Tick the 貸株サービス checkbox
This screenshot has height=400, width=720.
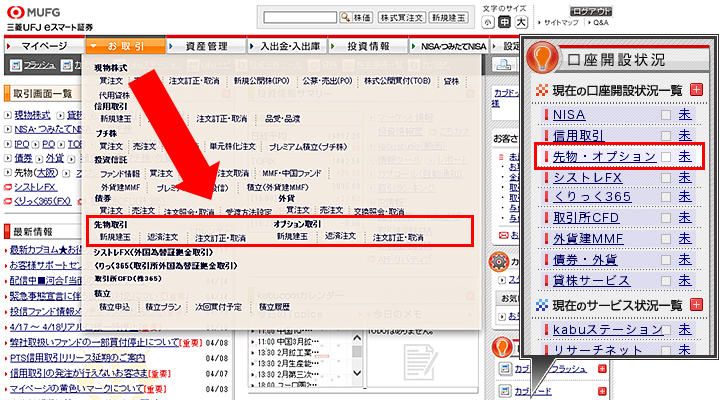pos(666,281)
